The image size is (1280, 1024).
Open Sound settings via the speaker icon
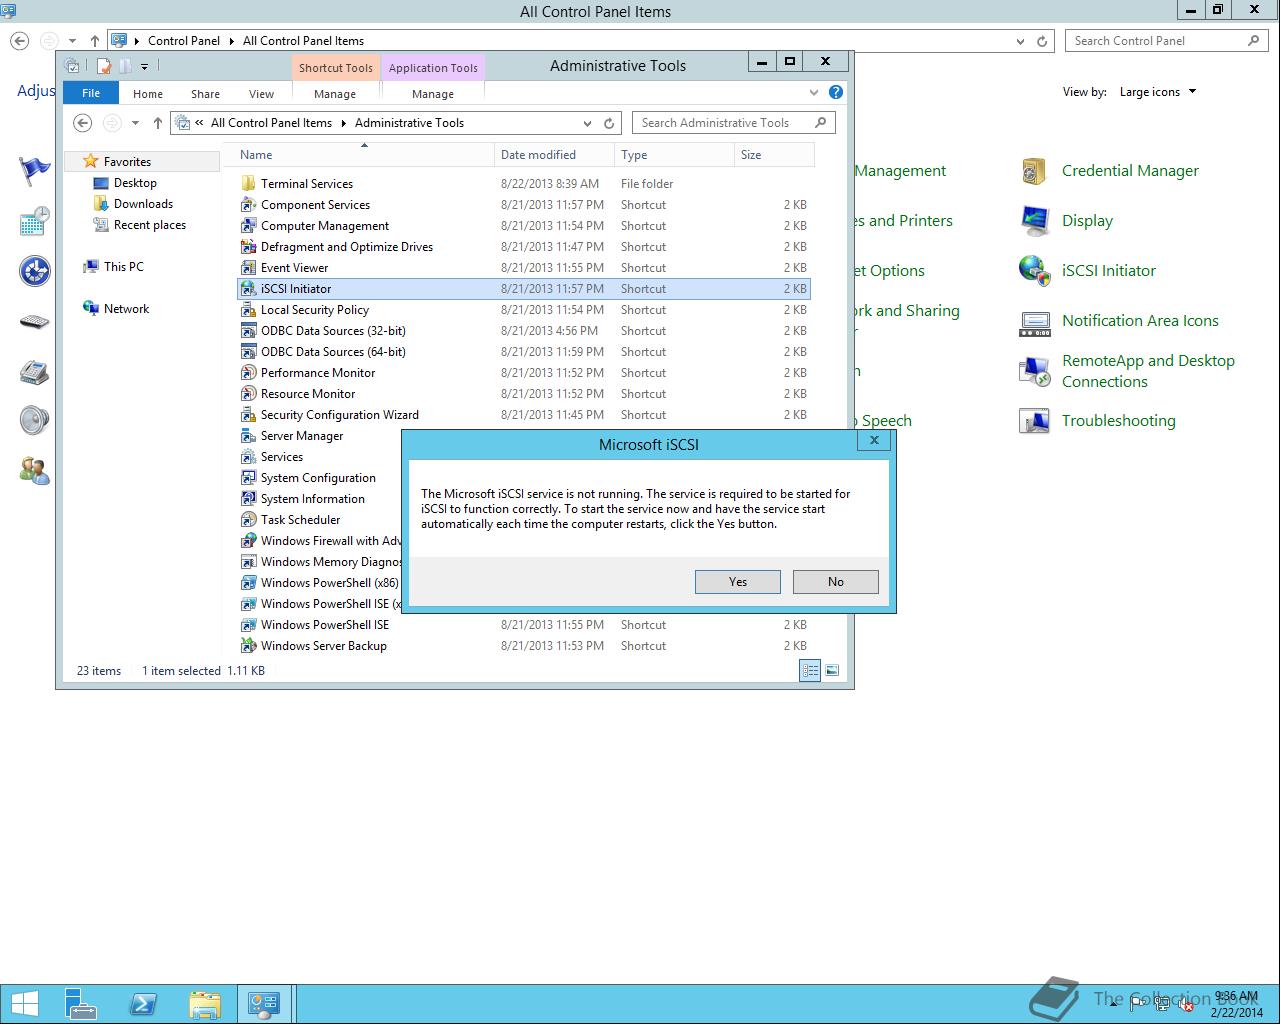[35, 420]
